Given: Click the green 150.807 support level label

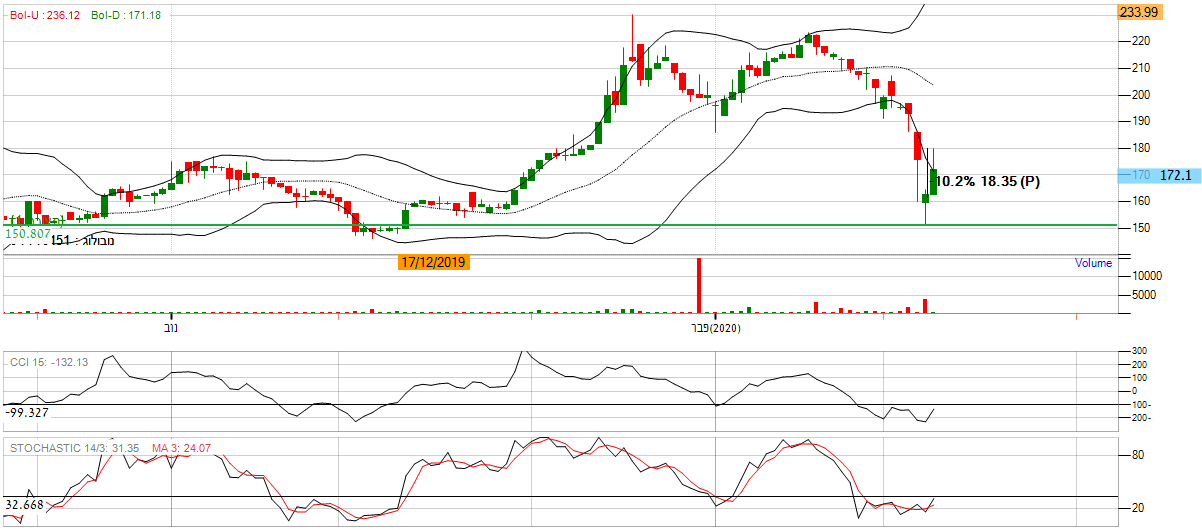Looking at the screenshot, I should coord(28,233).
